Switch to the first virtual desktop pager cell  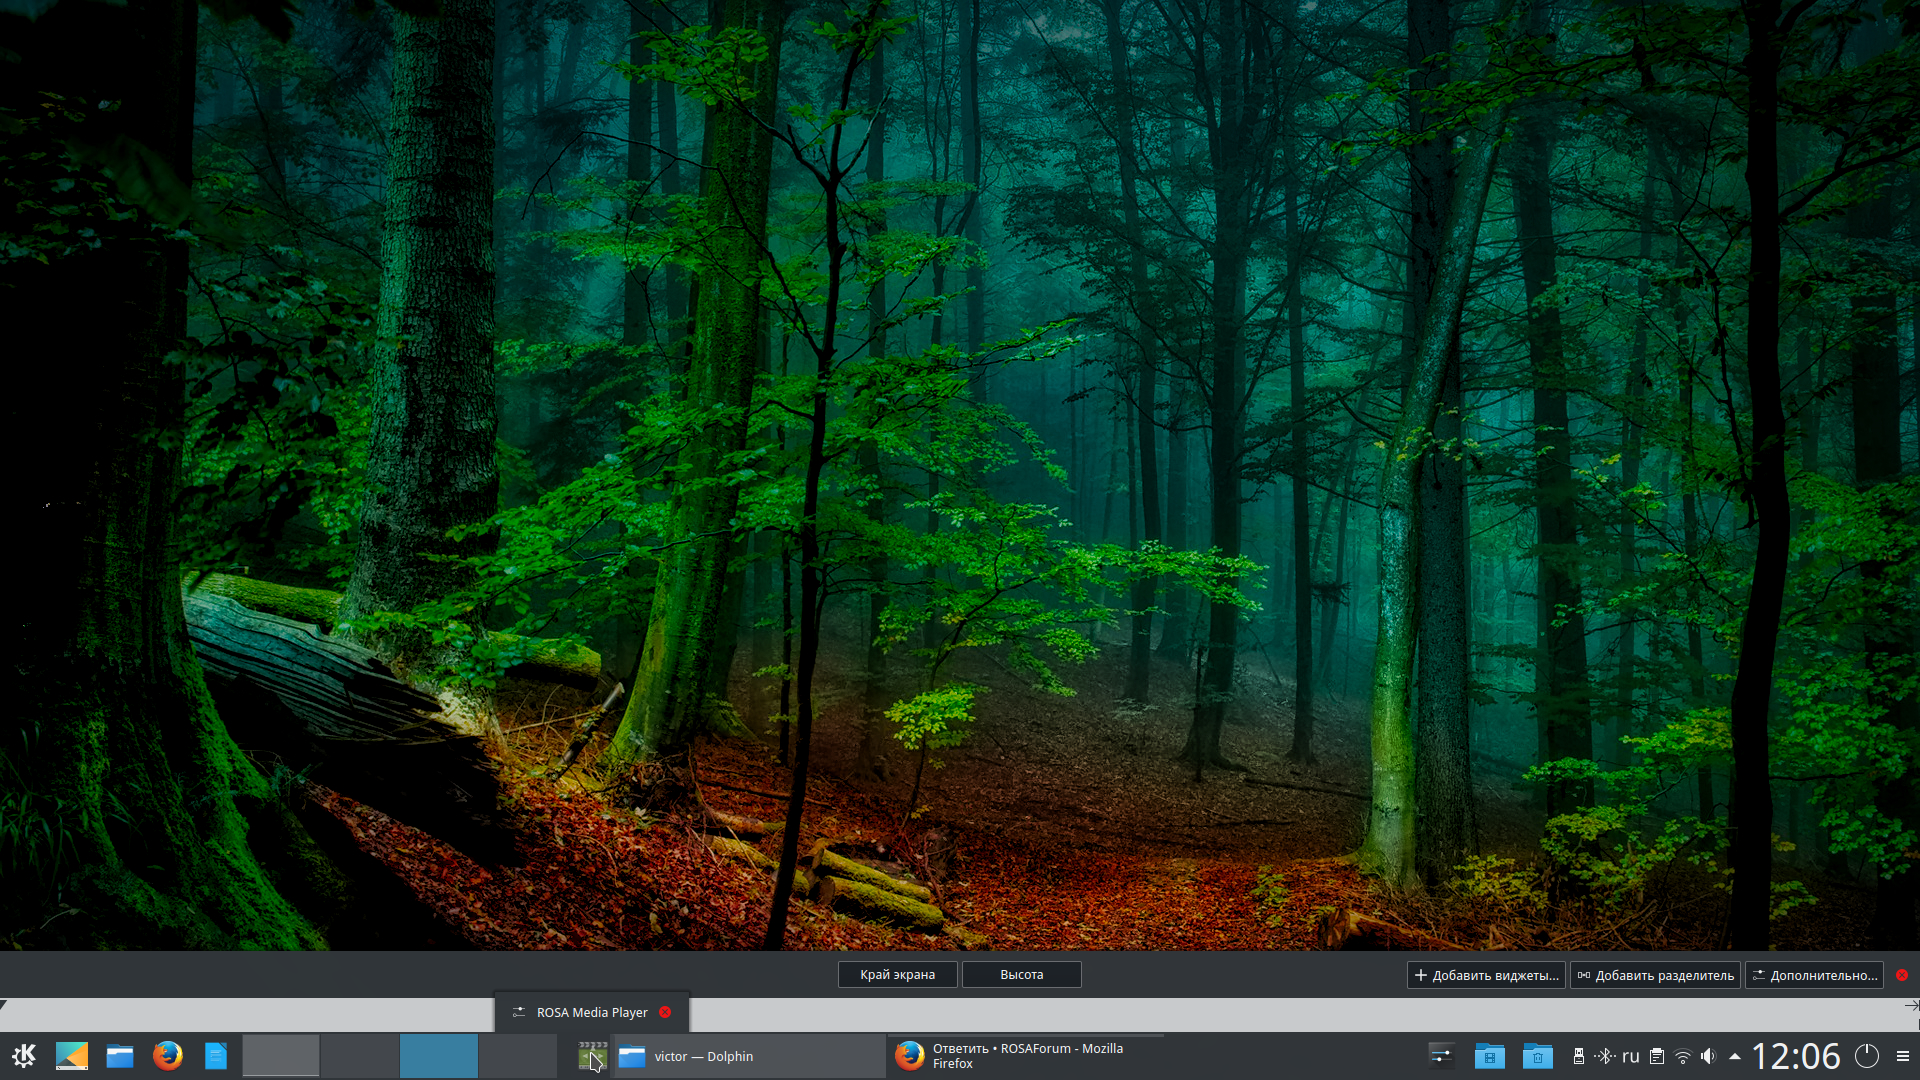pos(281,1056)
